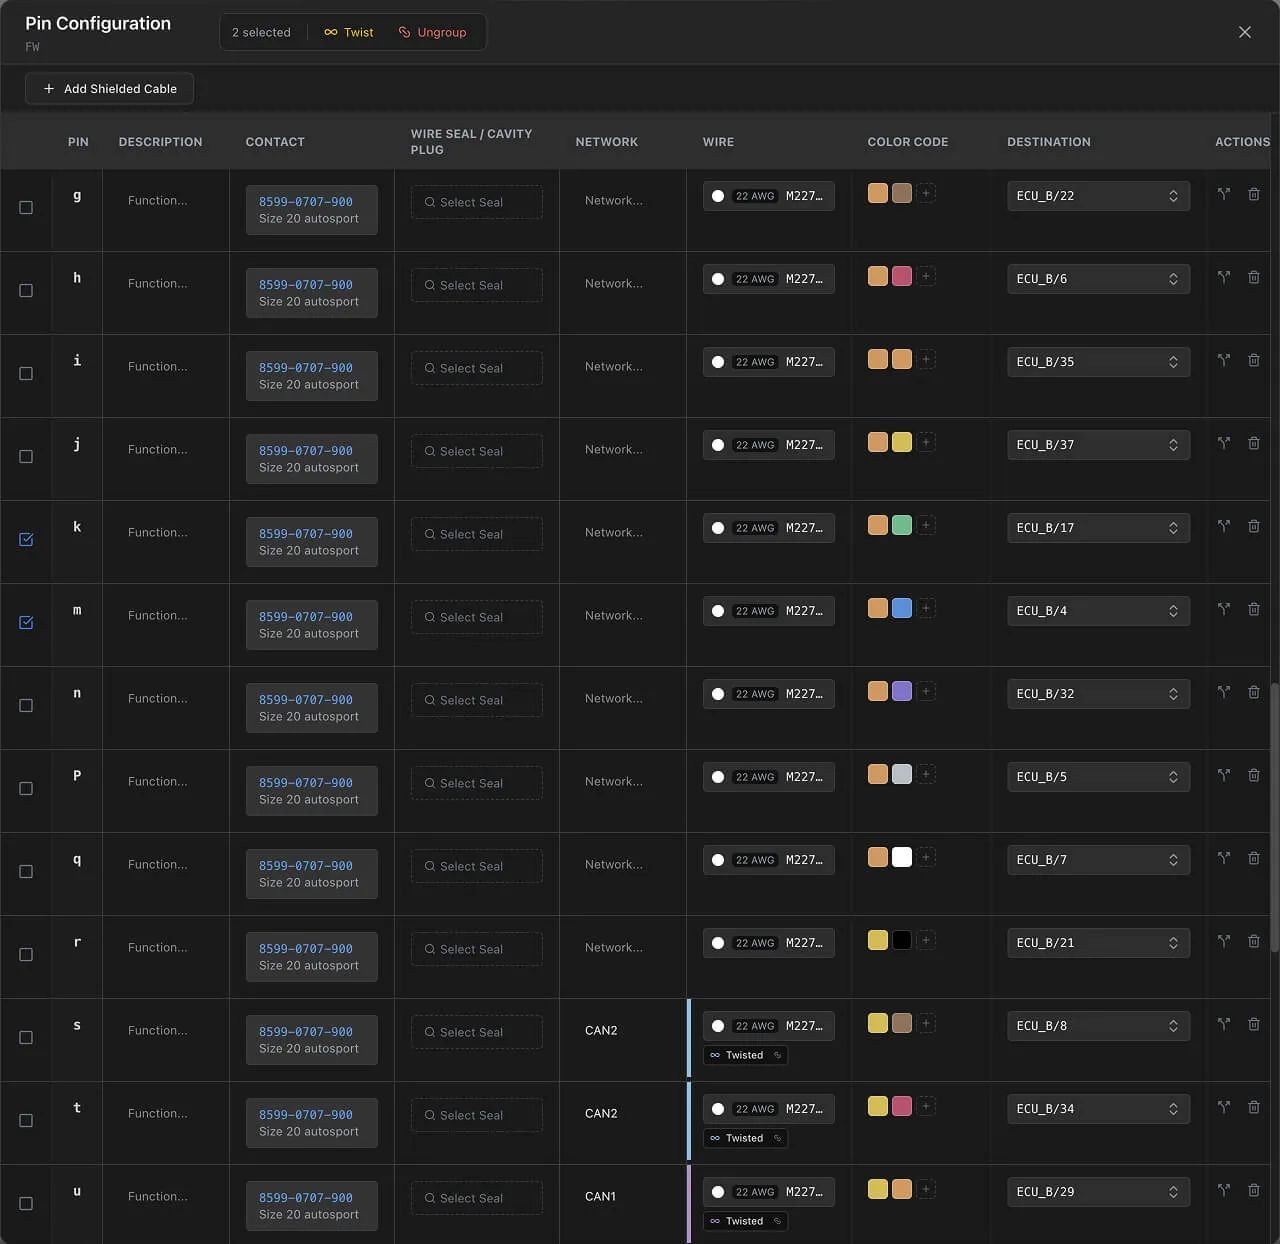1280x1244 pixels.
Task: Check the pin u checkbox
Action: [26, 1204]
